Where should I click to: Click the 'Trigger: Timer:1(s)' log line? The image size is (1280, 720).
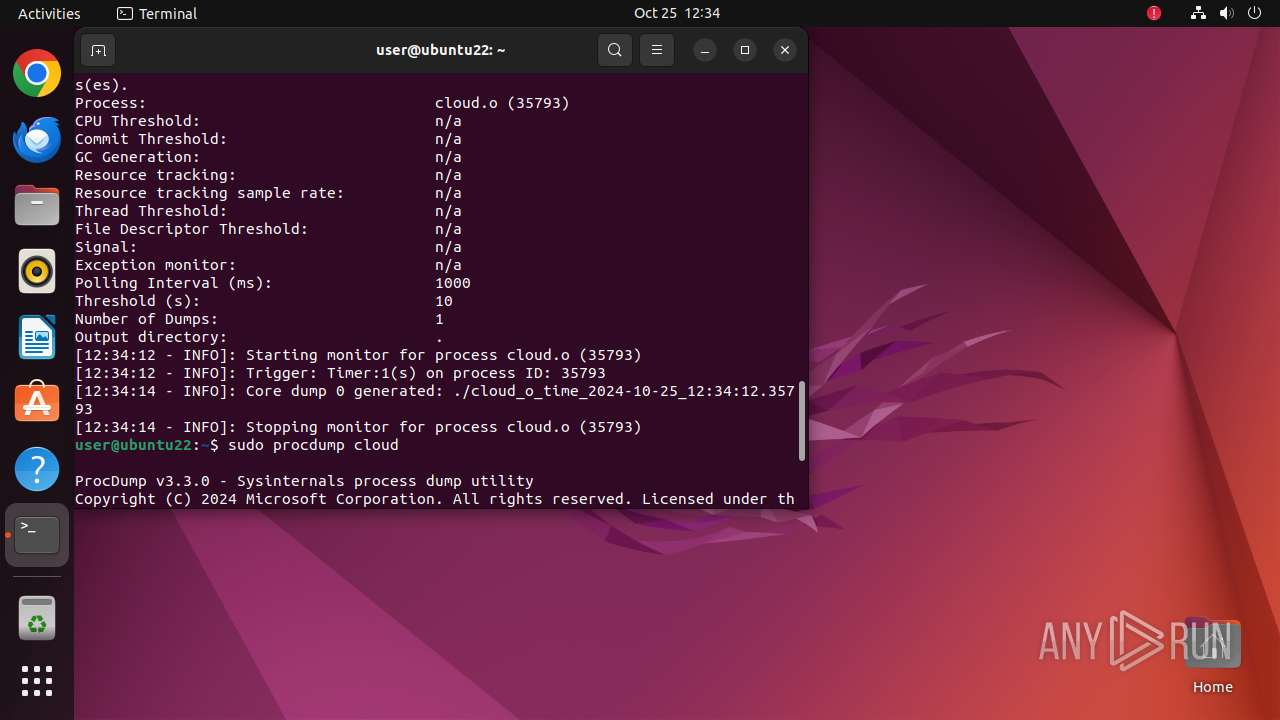tap(340, 373)
